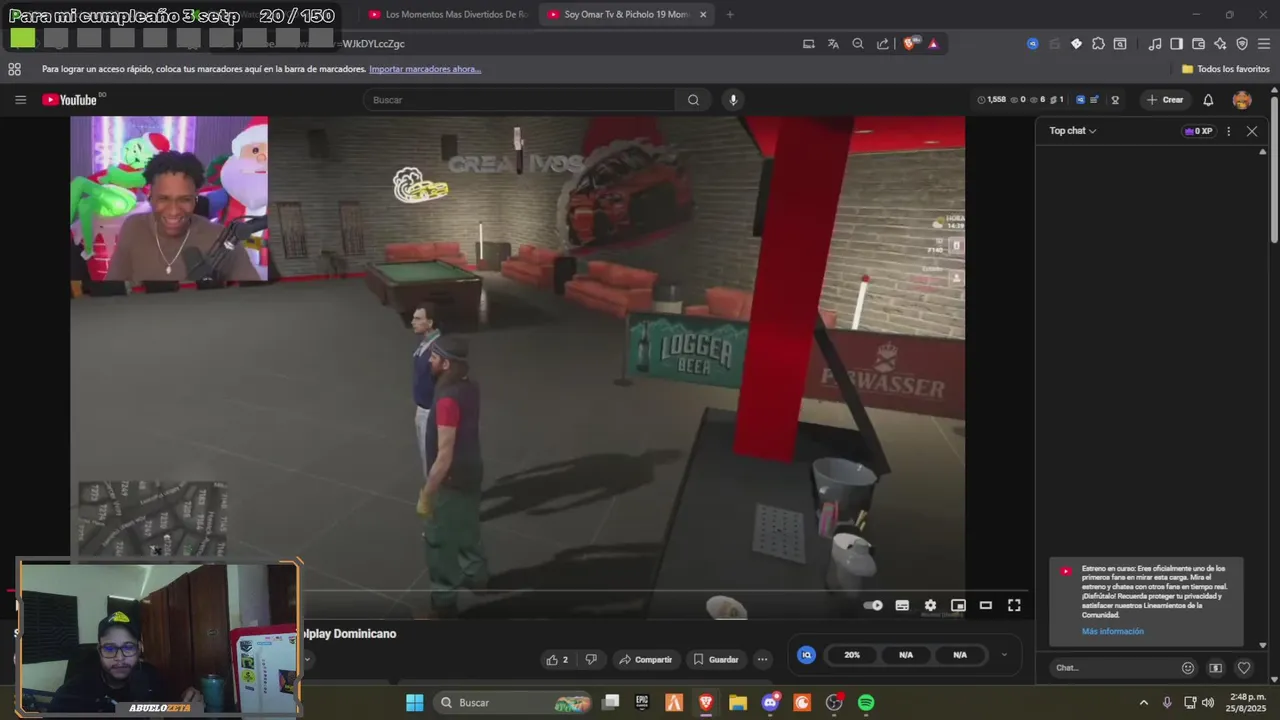Open the taskbar clock and date
The height and width of the screenshot is (720, 1280).
[x=1248, y=703]
